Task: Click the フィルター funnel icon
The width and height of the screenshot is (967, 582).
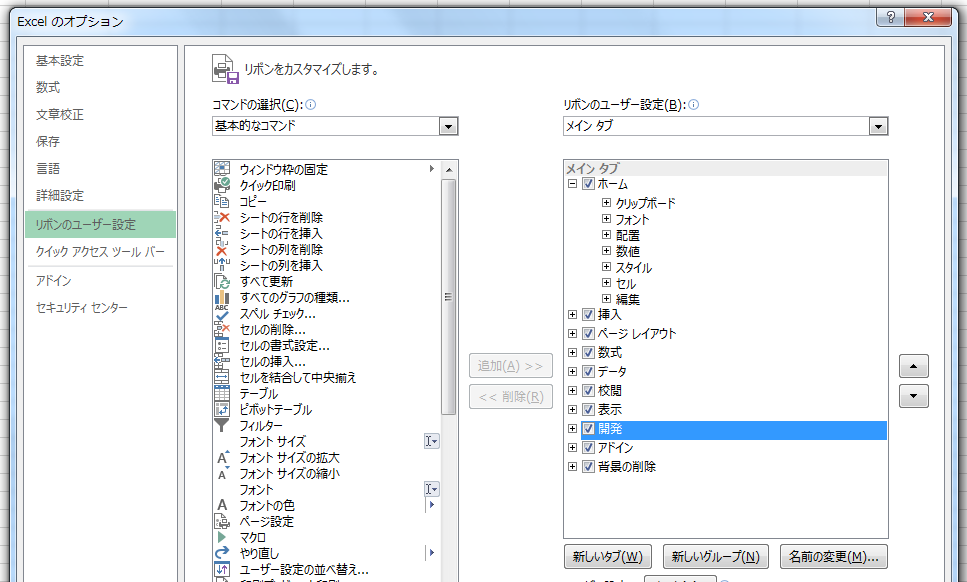Action: (222, 425)
